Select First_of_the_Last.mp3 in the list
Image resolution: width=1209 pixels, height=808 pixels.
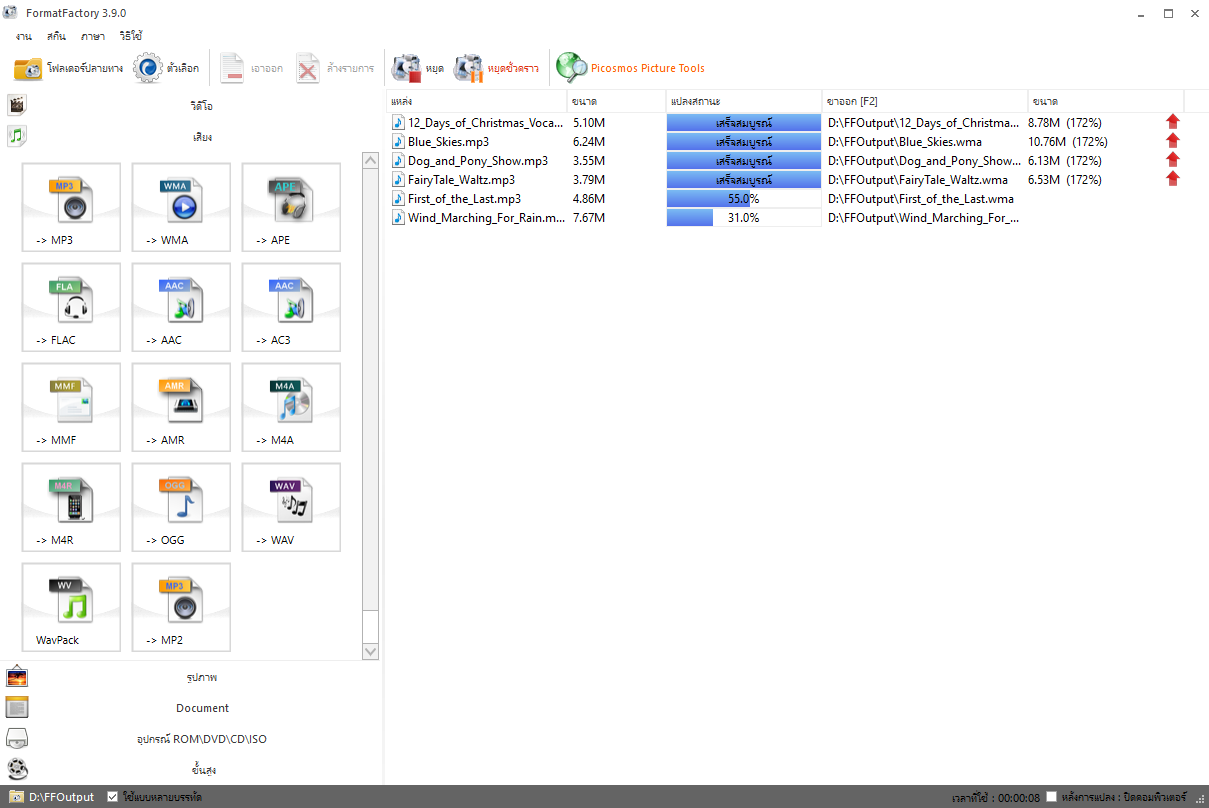point(456,199)
